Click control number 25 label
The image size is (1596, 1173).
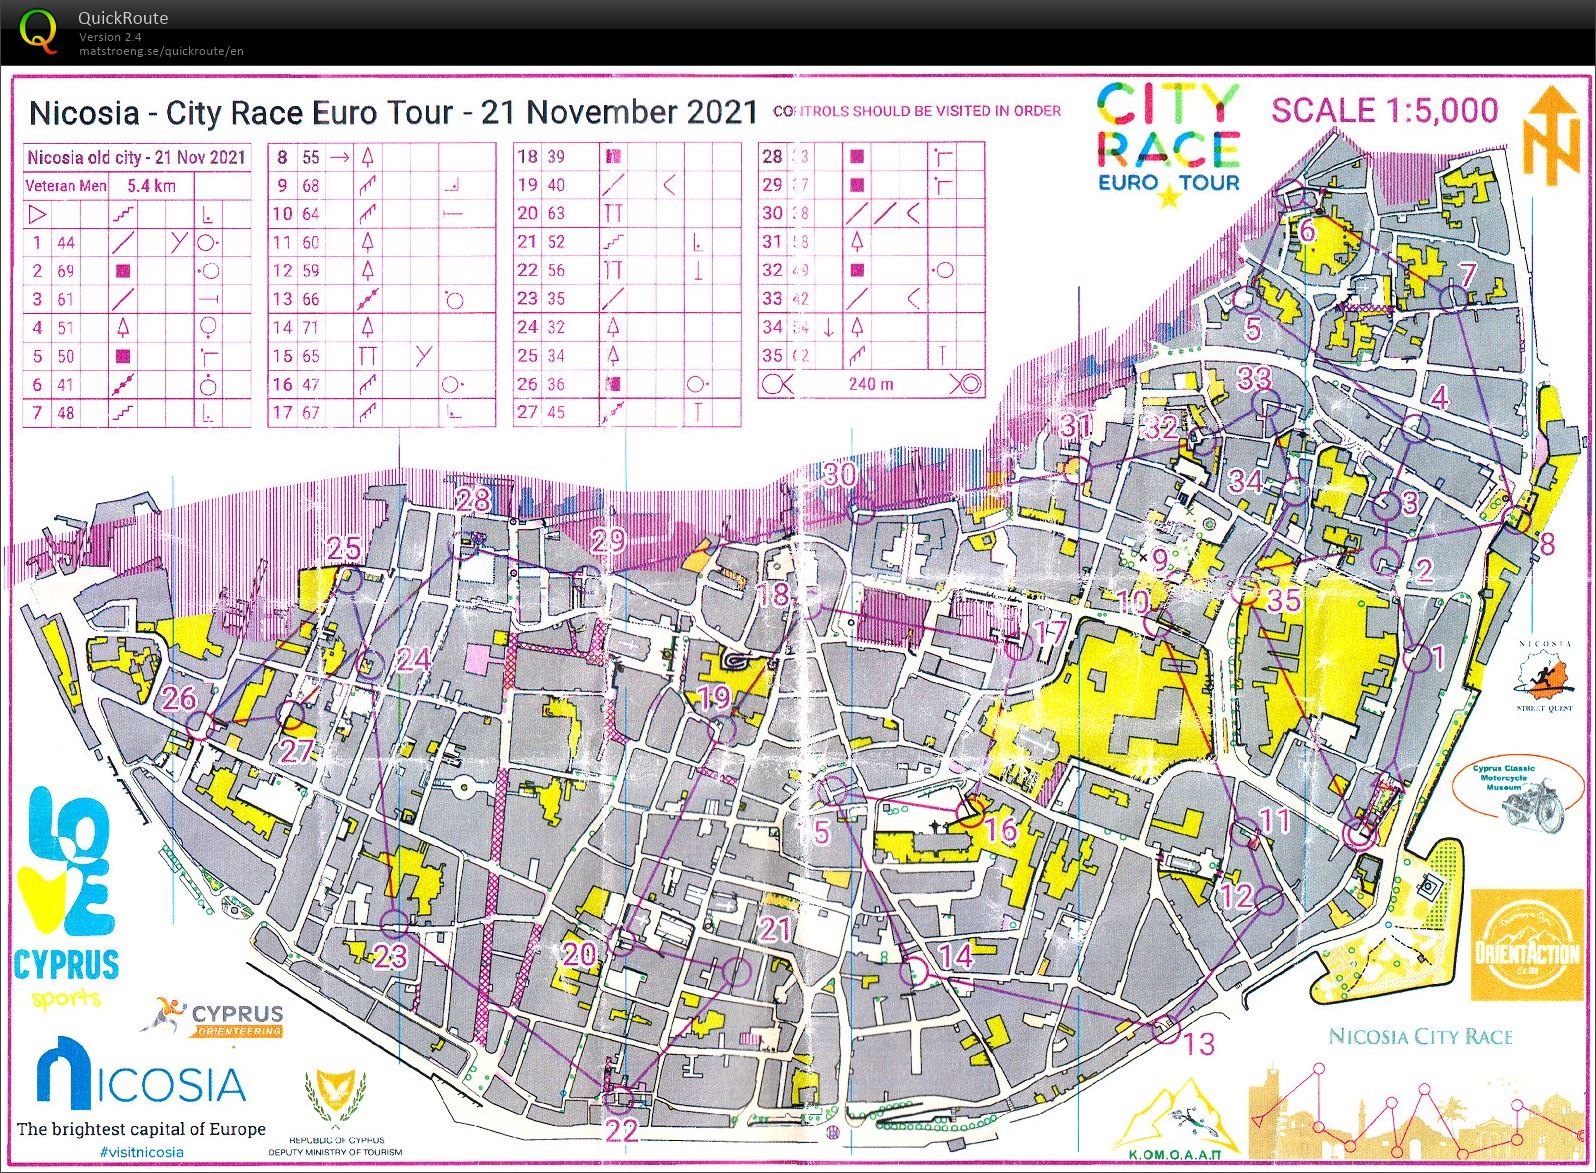click(344, 548)
